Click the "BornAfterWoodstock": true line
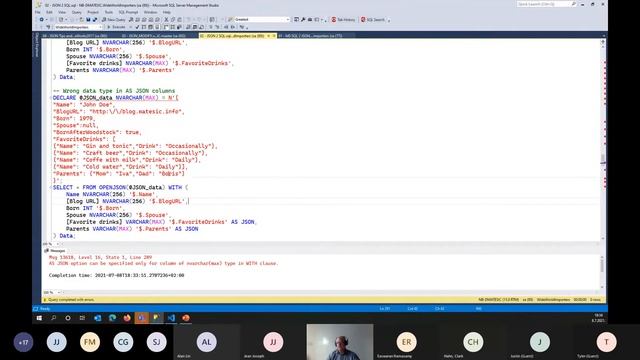This screenshot has height=360, width=640. click(x=97, y=132)
